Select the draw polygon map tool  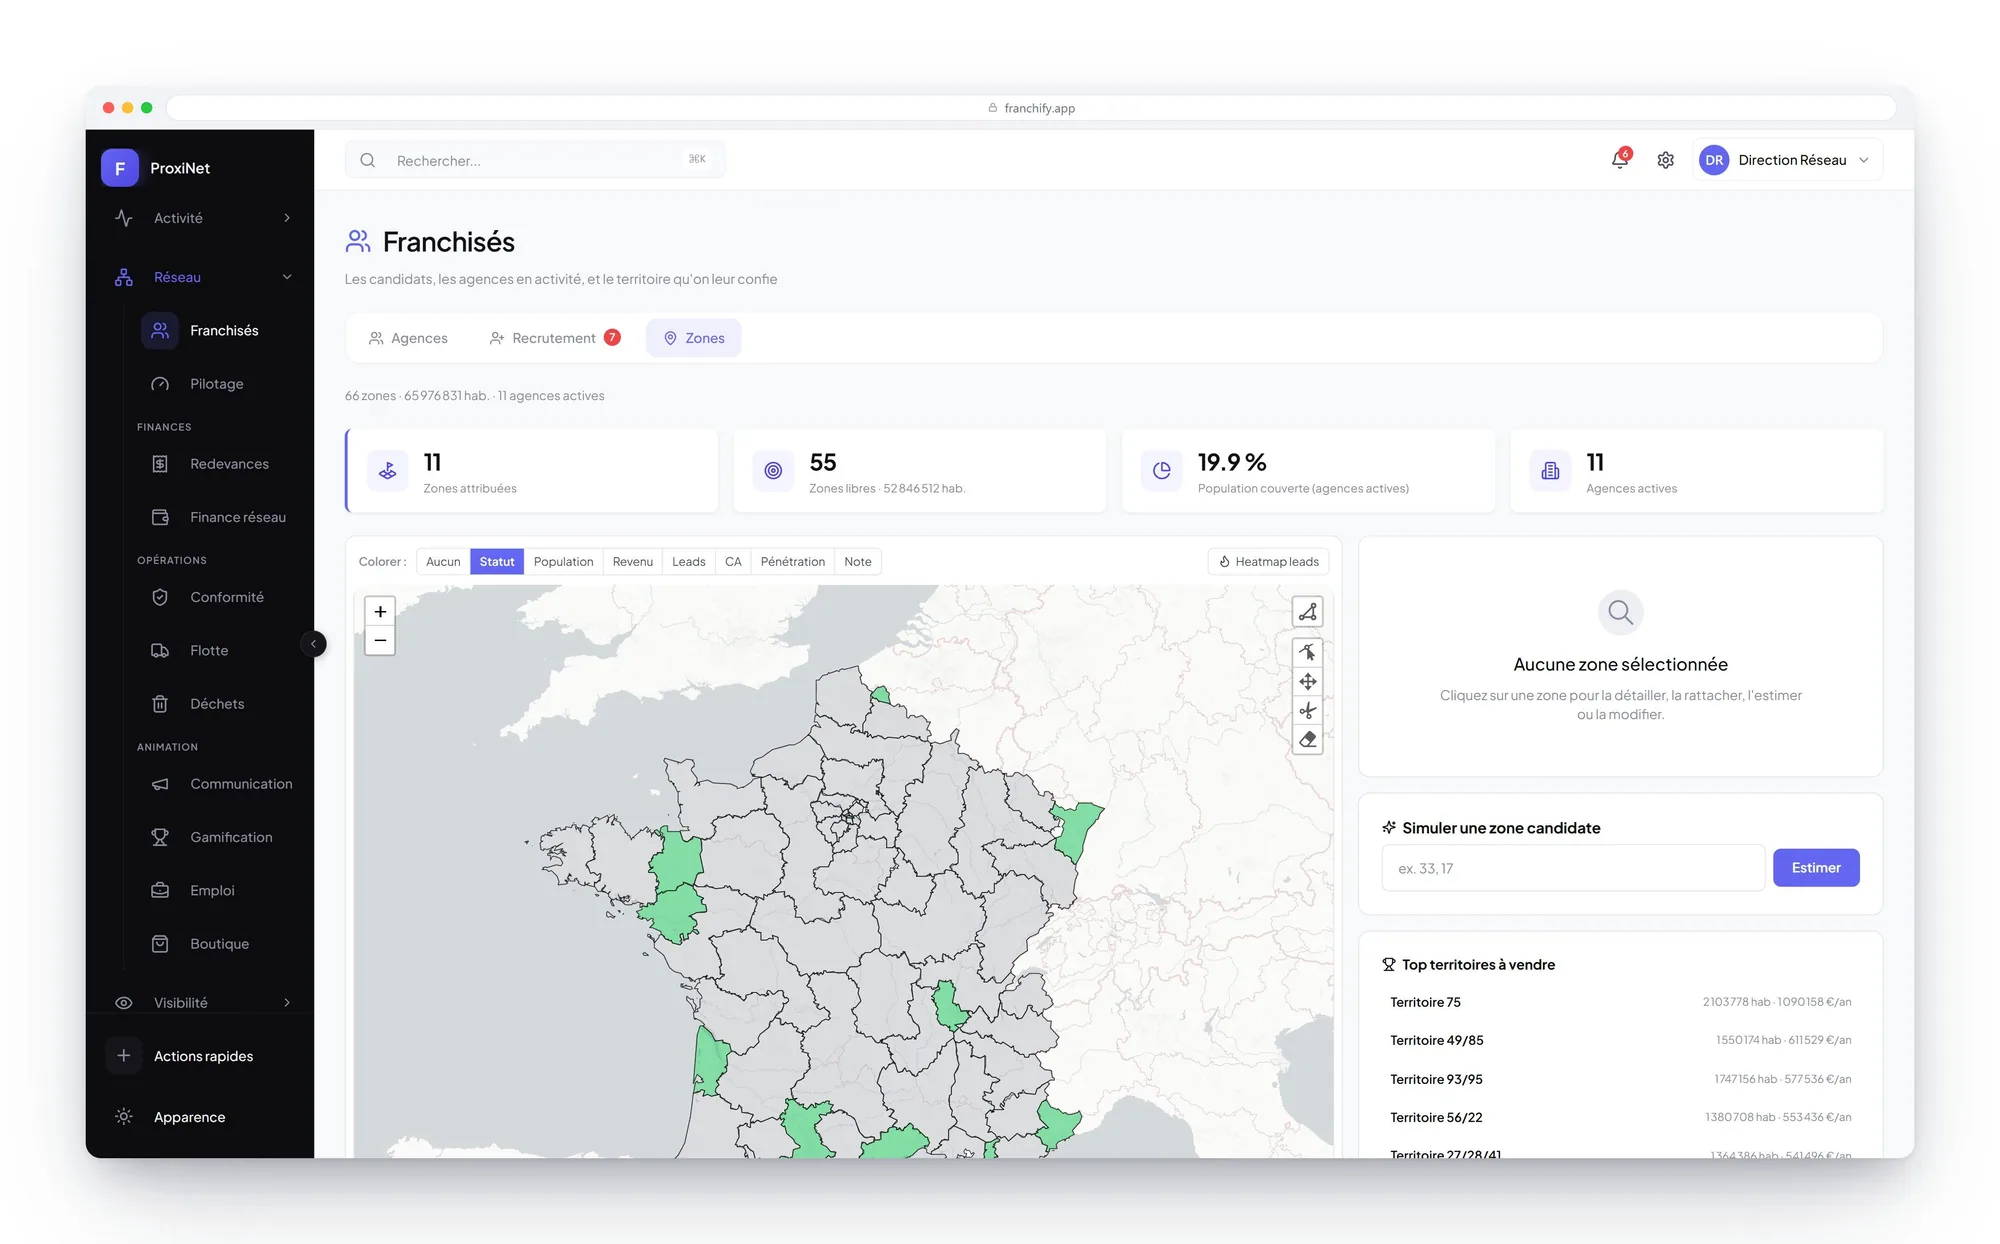click(x=1307, y=612)
